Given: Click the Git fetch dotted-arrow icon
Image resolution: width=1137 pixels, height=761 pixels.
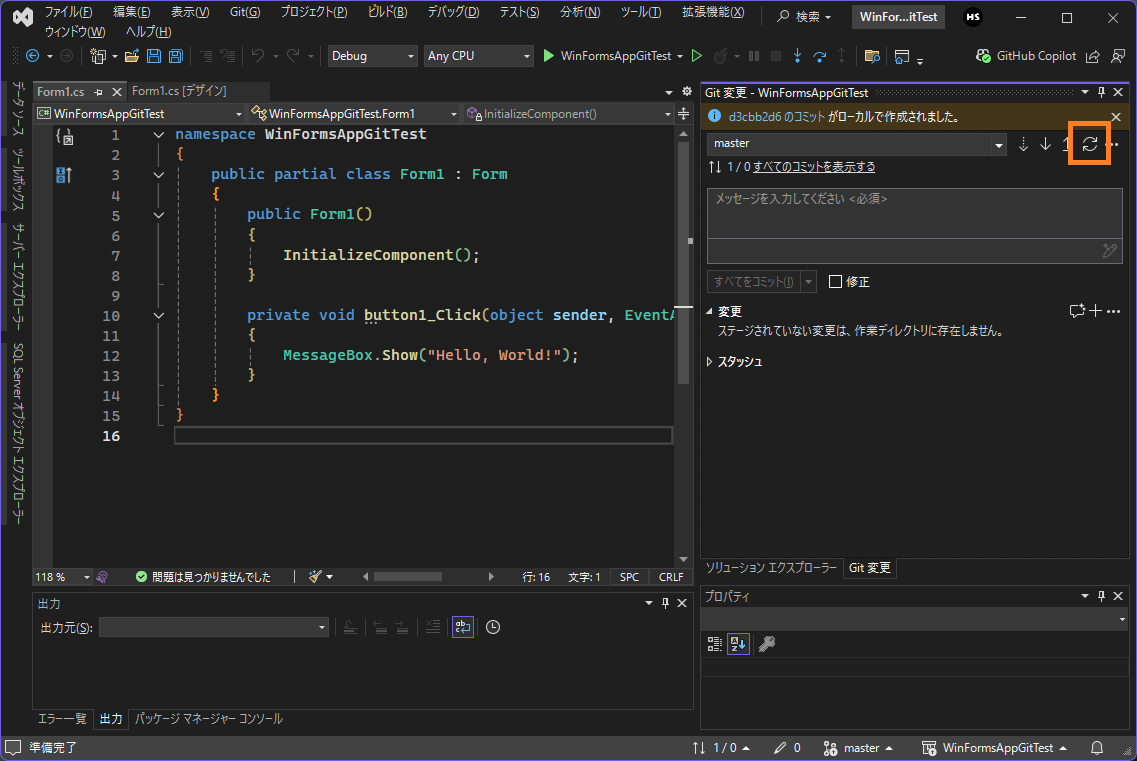Looking at the screenshot, I should tap(1023, 144).
